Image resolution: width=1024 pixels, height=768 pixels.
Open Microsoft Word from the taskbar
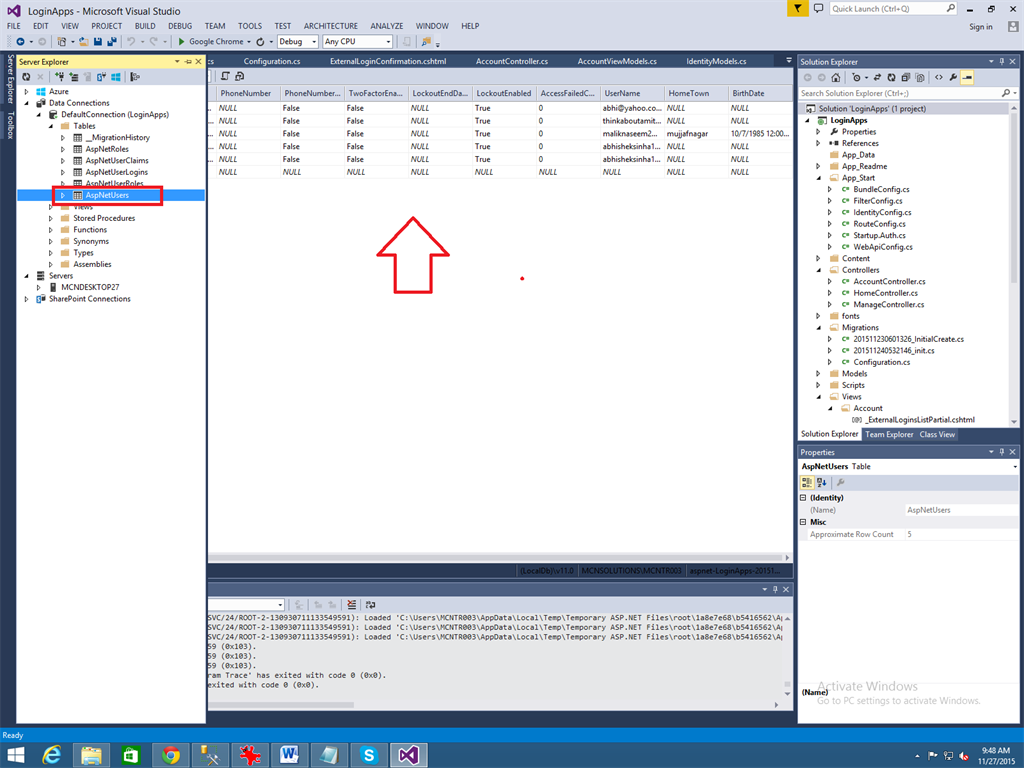[x=289, y=755]
